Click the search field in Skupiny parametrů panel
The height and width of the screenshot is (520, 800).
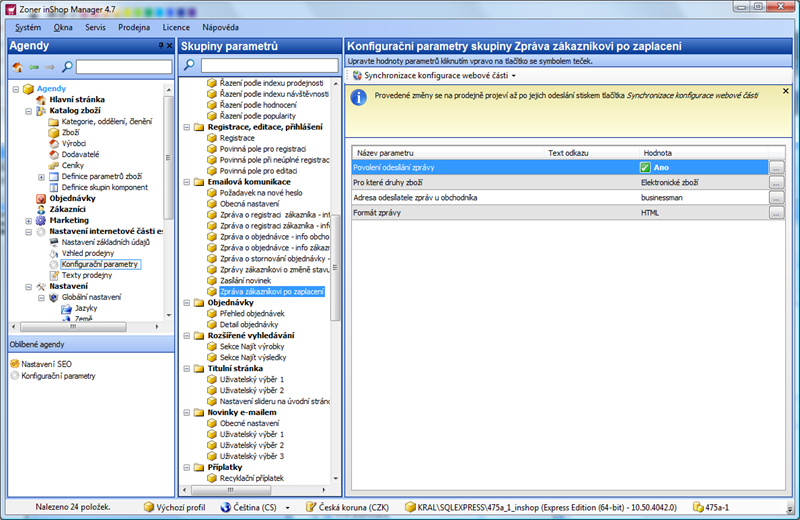click(x=269, y=65)
